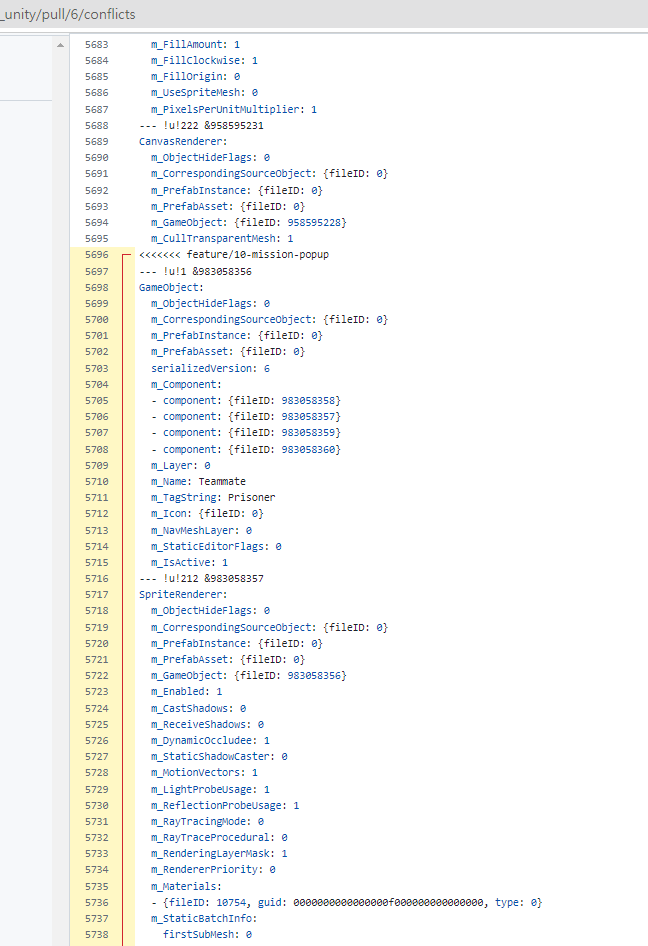The image size is (648, 946).
Task: Click the line m_CastShadows: 0
Action: 198,708
